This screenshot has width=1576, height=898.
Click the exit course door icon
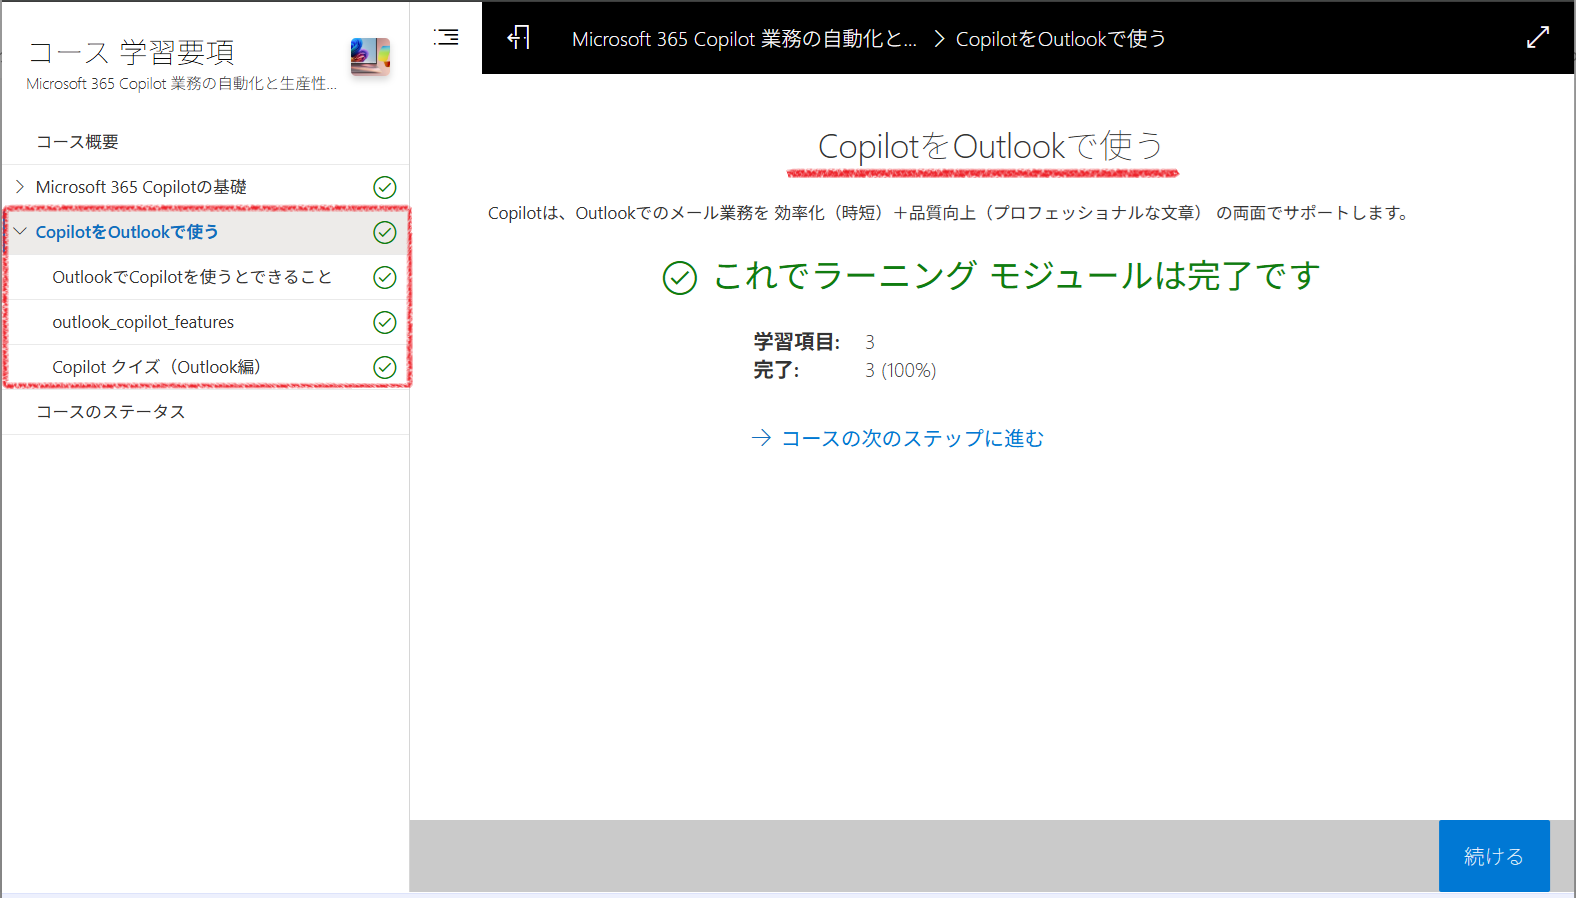click(x=518, y=38)
